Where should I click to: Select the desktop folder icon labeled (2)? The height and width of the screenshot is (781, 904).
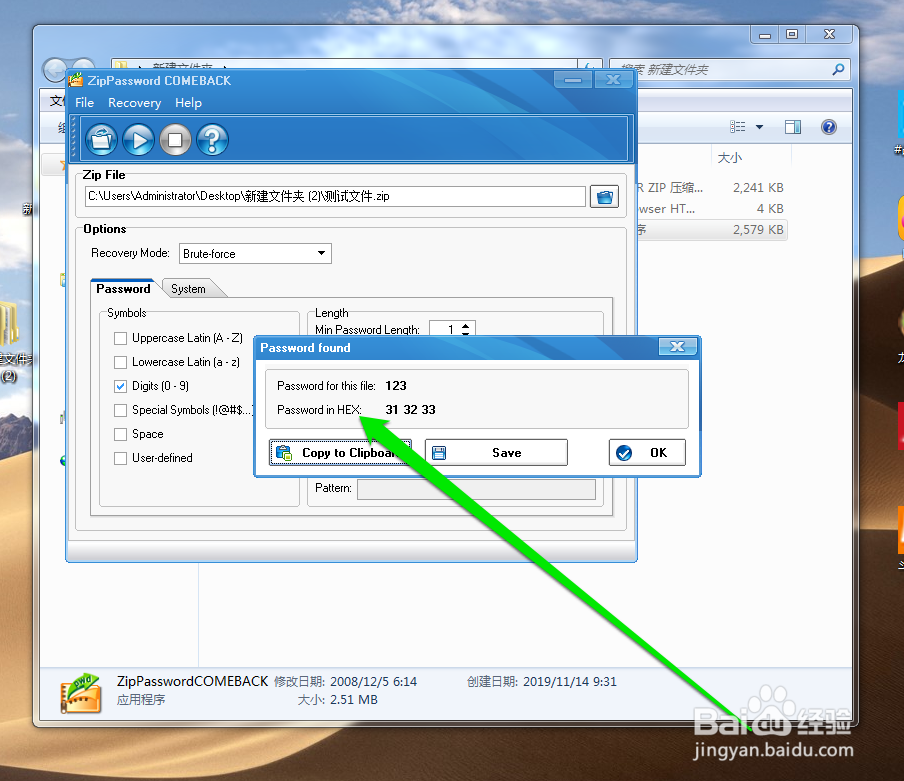pyautogui.click(x=10, y=342)
